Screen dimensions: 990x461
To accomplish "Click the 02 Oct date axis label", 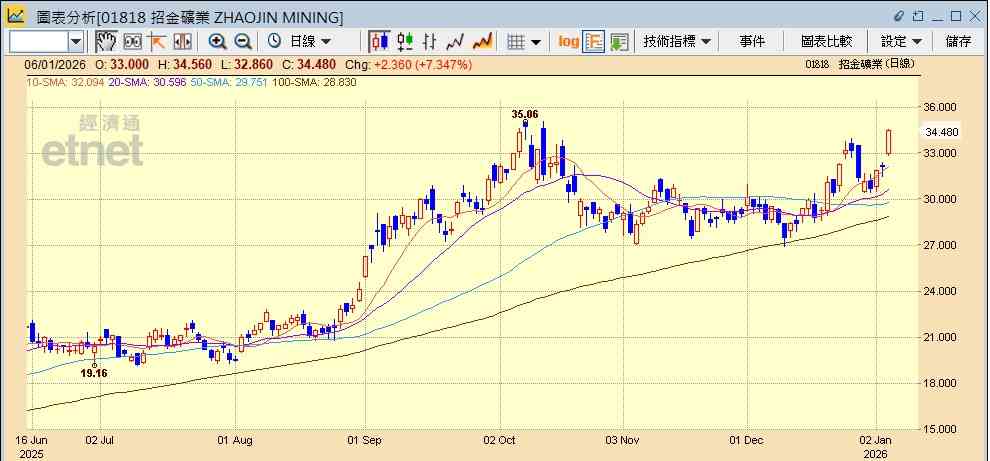I will 500,440.
